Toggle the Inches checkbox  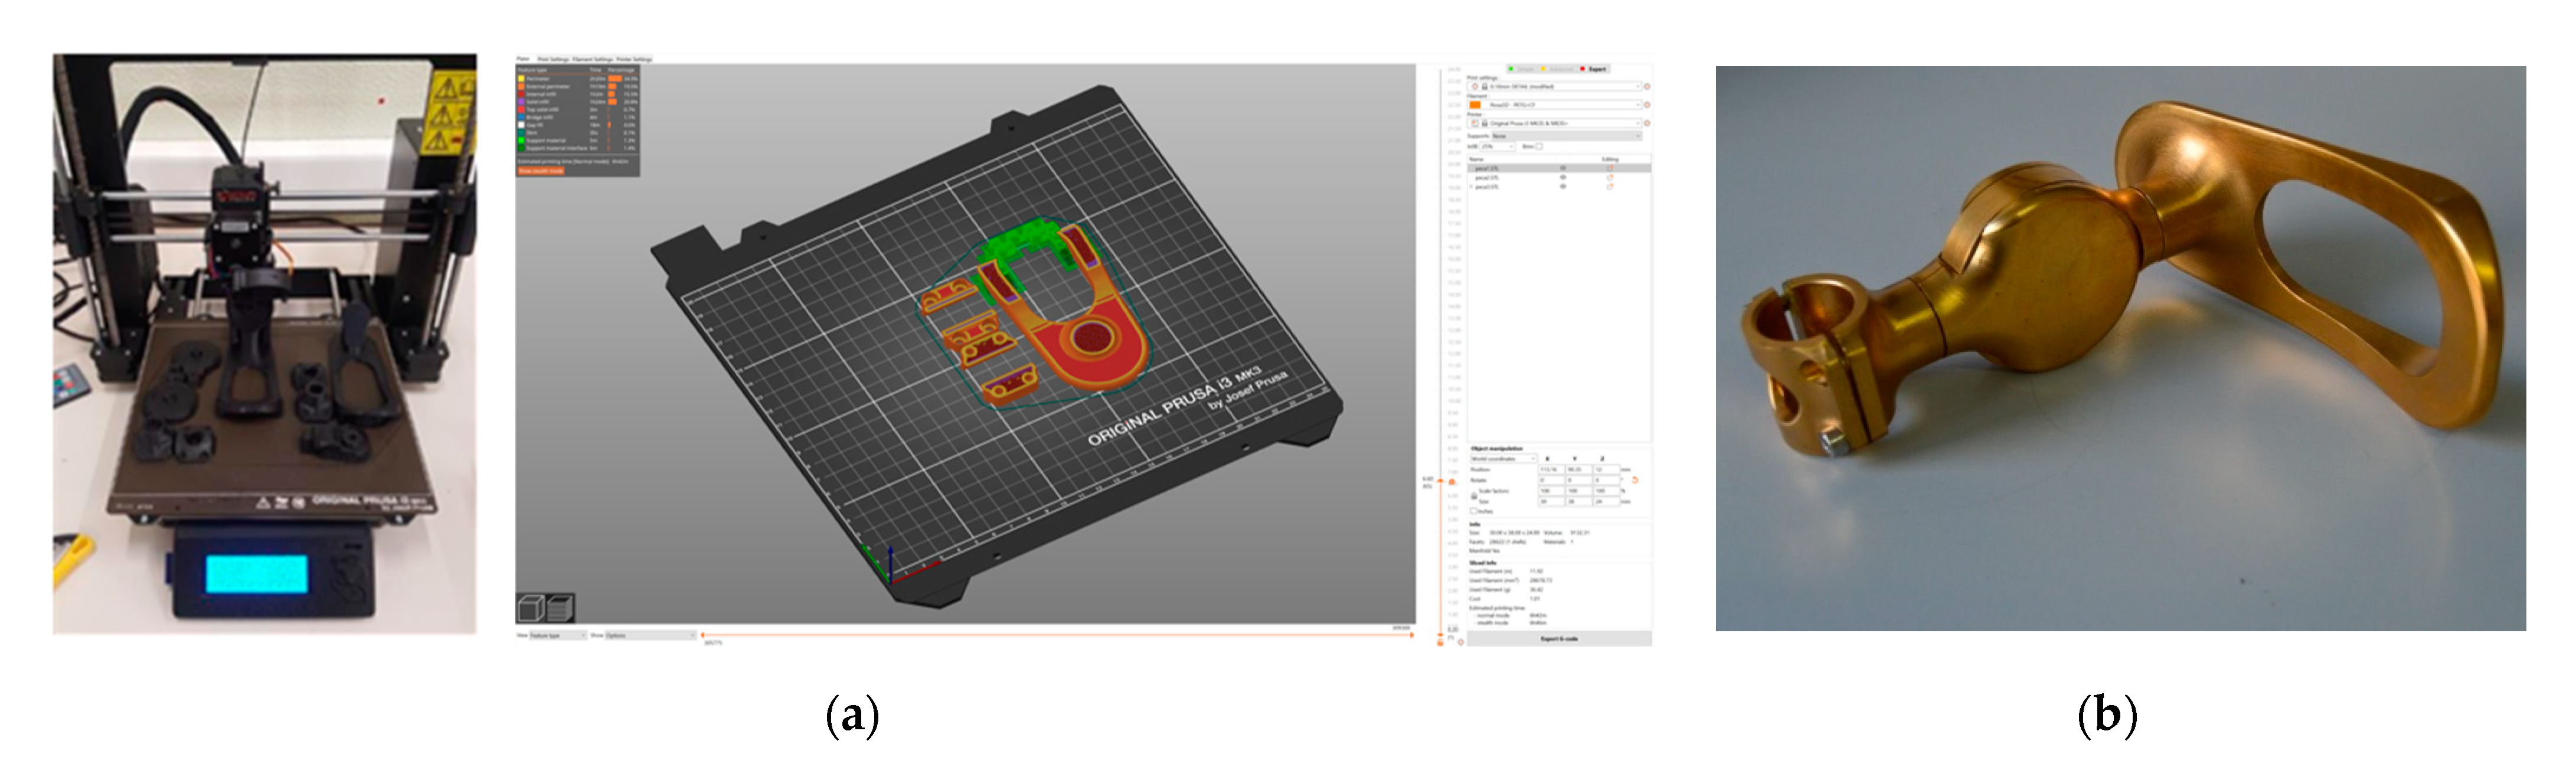pos(1474,511)
